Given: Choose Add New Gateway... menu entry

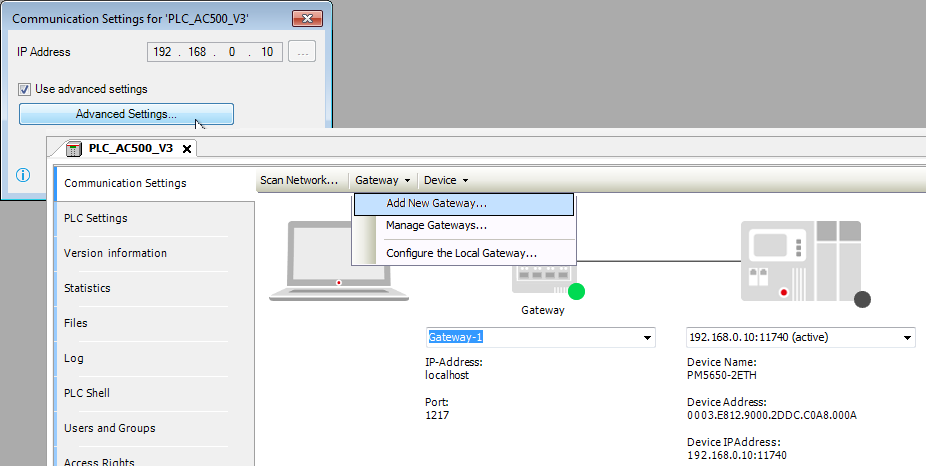Looking at the screenshot, I should [x=464, y=204].
